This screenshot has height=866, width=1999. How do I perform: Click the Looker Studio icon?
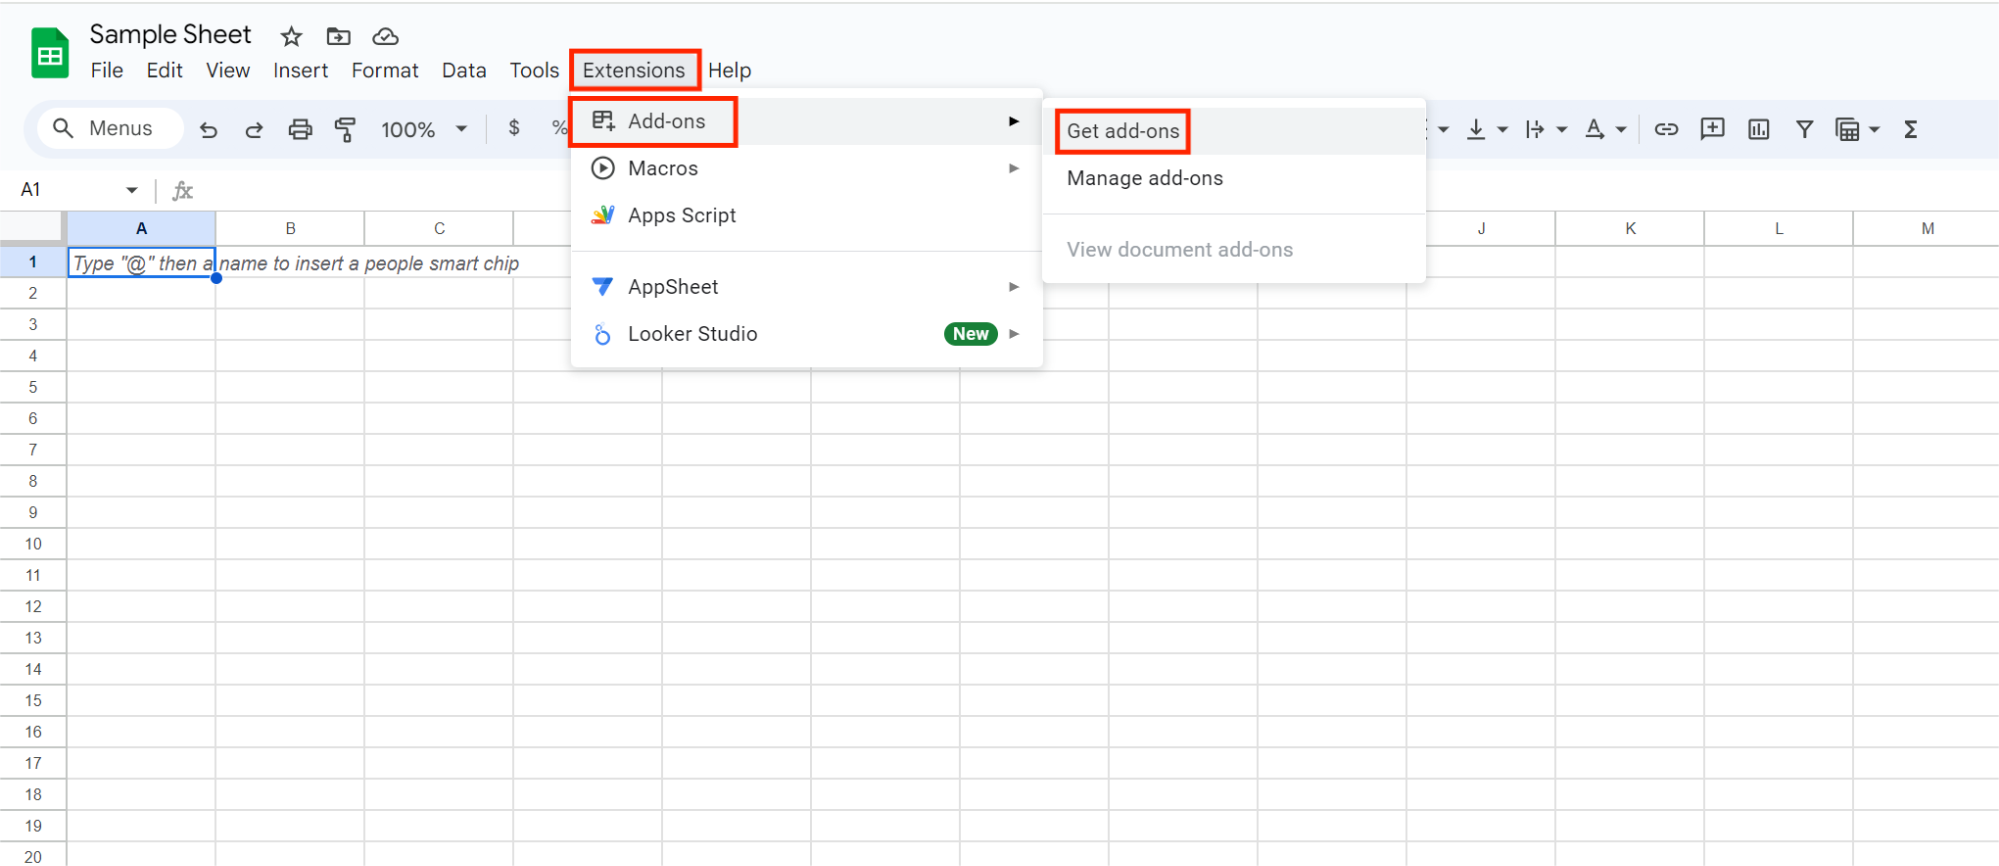point(603,334)
